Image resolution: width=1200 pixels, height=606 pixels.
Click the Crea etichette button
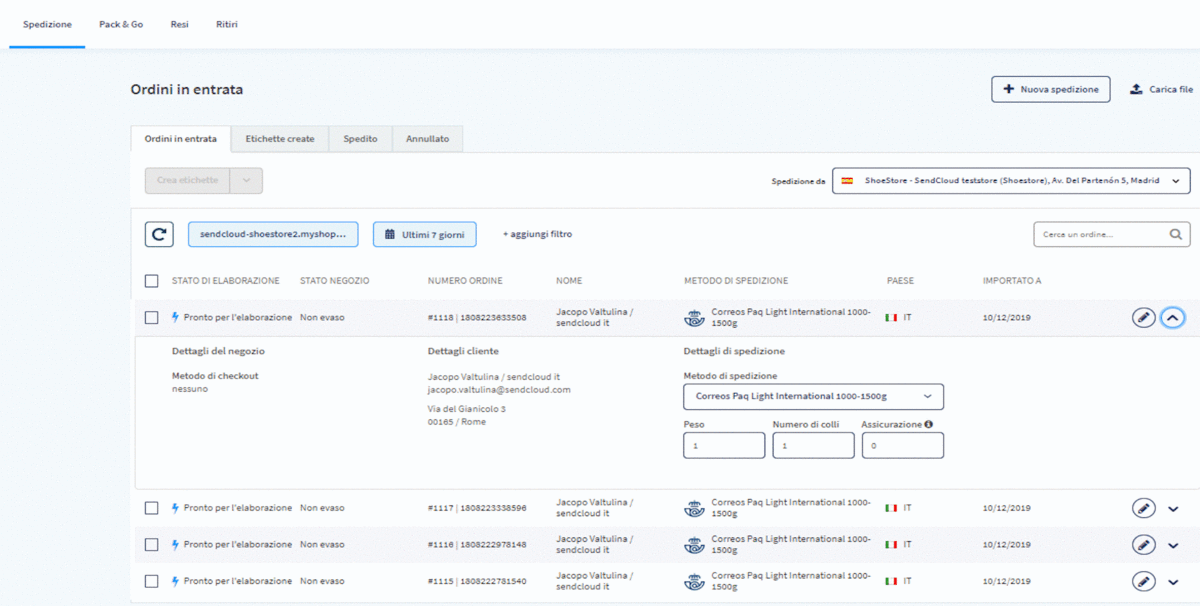click(188, 181)
